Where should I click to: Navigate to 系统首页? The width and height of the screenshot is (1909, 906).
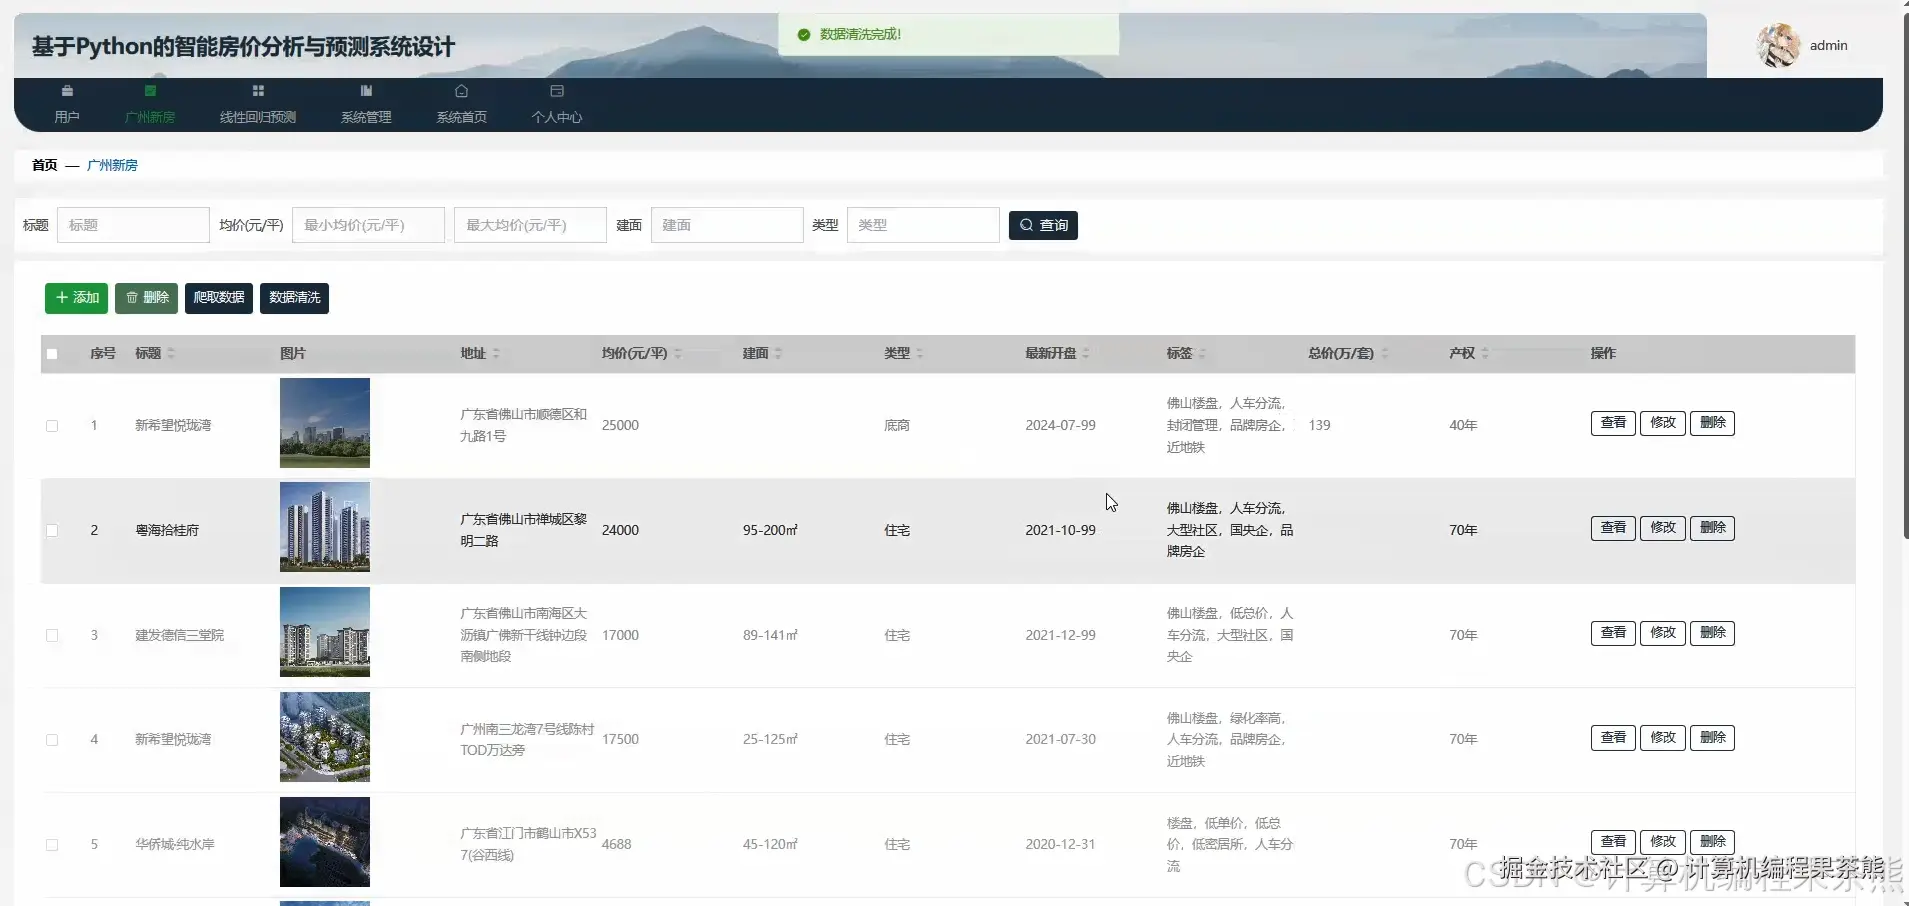point(461,105)
